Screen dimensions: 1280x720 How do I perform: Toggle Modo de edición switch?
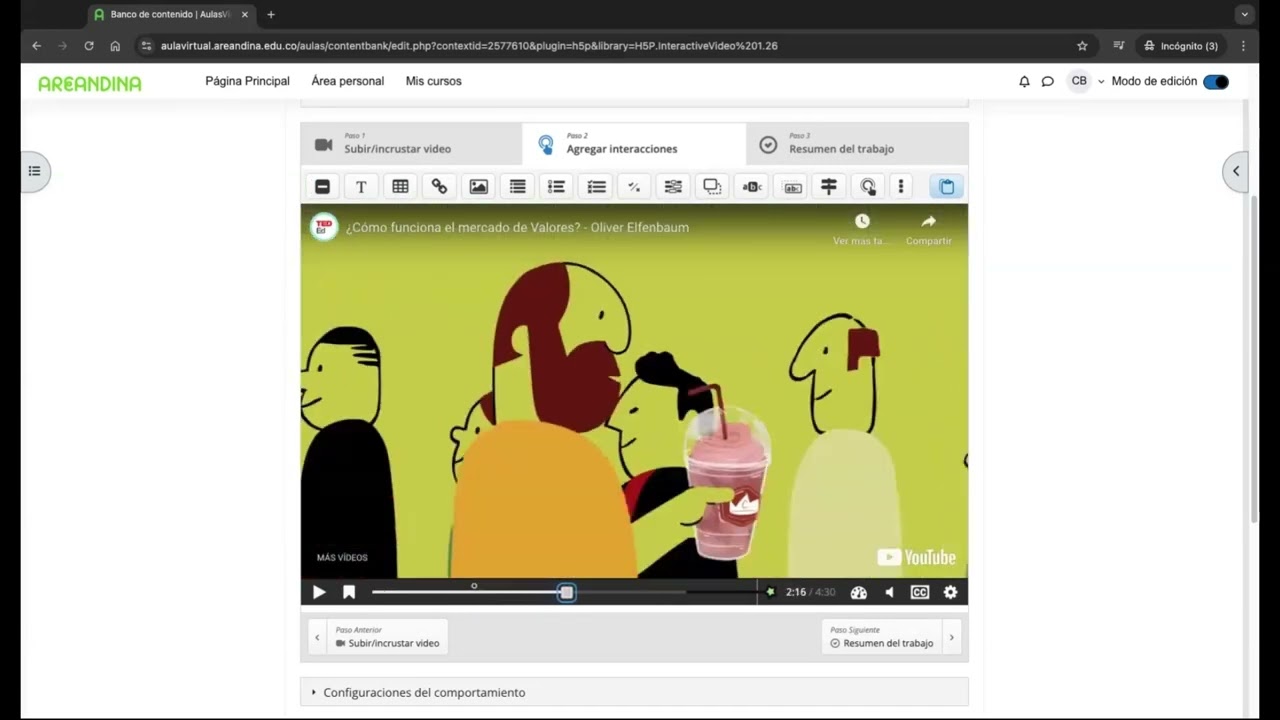1216,82
